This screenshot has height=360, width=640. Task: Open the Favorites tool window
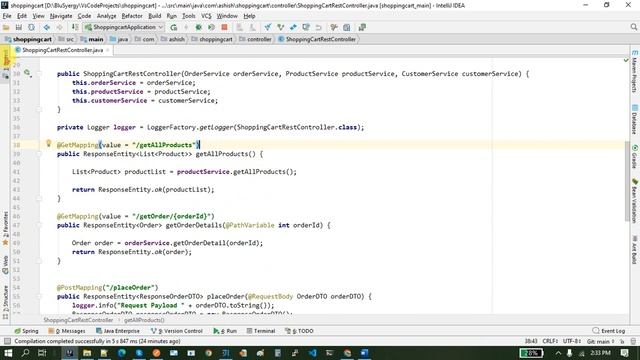click(x=5, y=229)
